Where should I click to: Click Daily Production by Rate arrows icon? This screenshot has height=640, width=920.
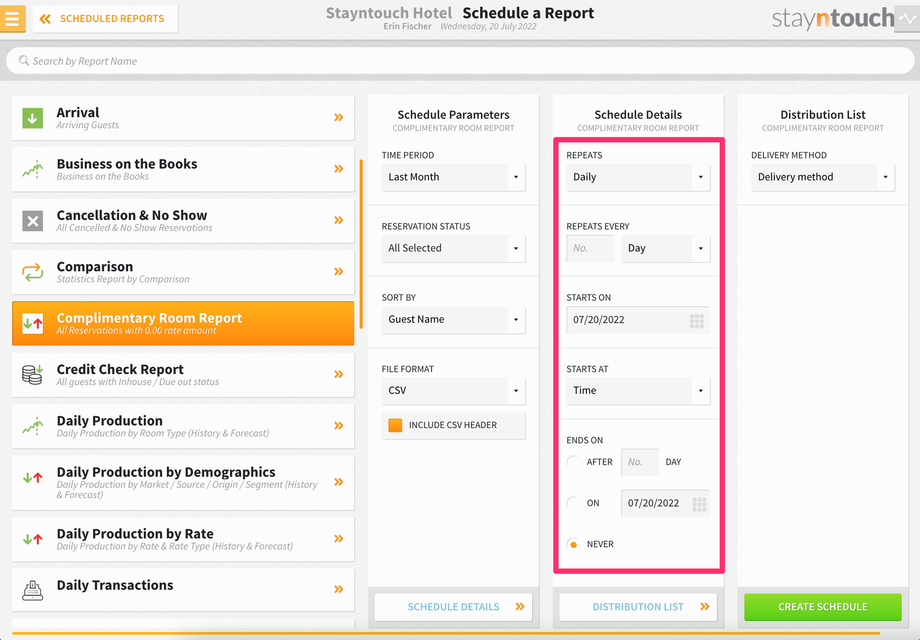33,539
